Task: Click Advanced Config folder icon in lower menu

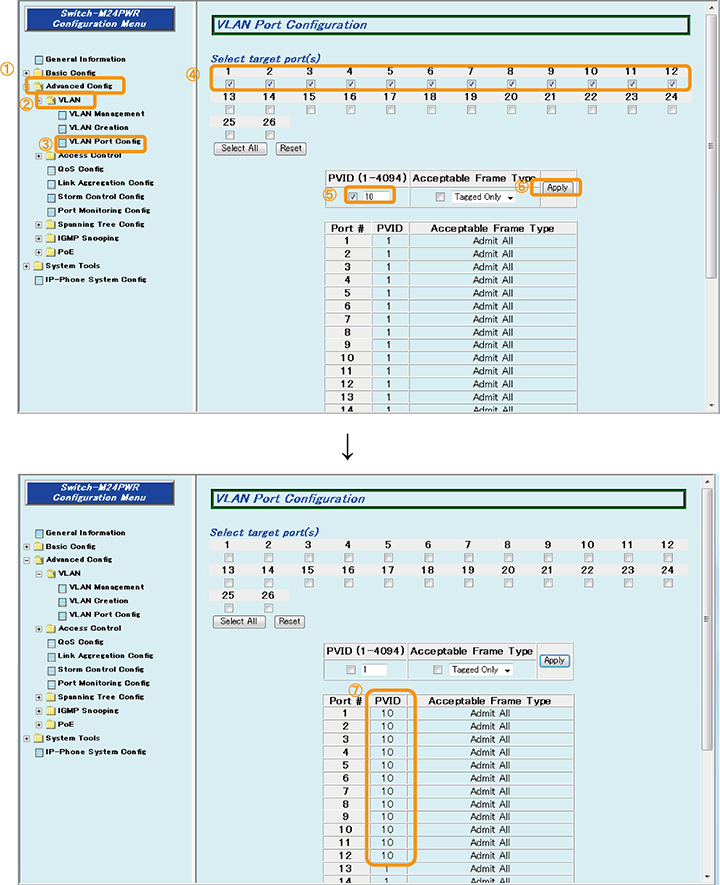Action: point(38,560)
